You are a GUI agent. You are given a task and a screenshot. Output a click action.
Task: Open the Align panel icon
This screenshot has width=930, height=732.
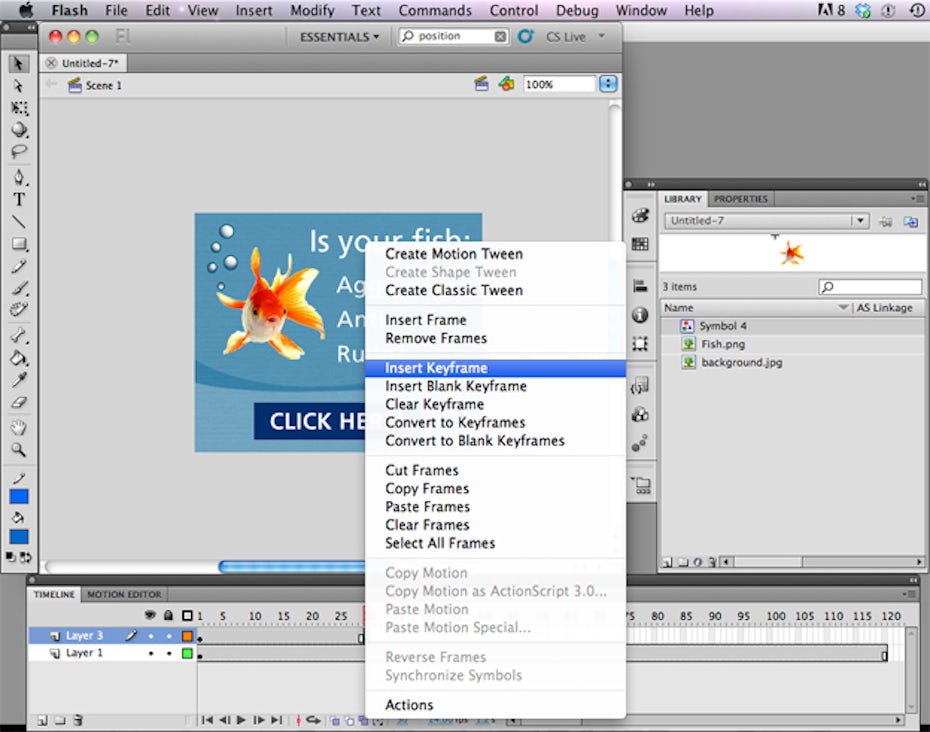click(x=640, y=286)
